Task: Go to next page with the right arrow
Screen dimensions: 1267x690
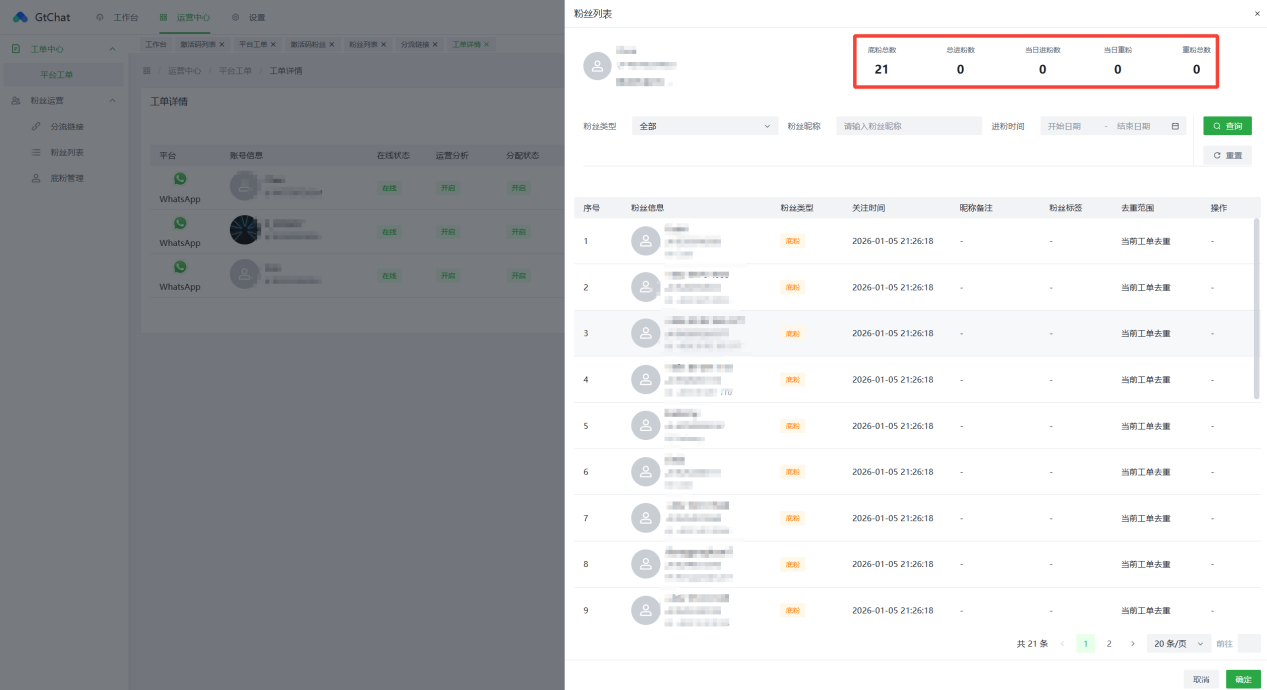Action: (x=1132, y=644)
